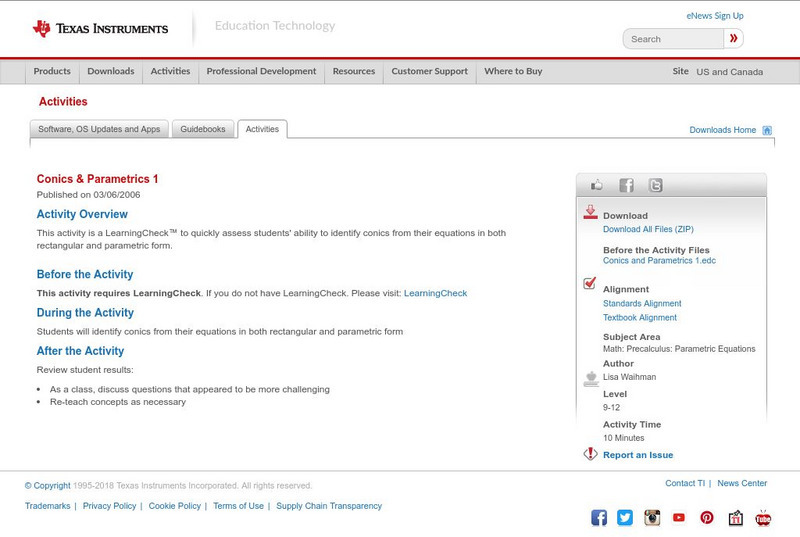Screen dimensions: 800x537
Task: Click the red search submit arrow button
Action: (x=733, y=38)
